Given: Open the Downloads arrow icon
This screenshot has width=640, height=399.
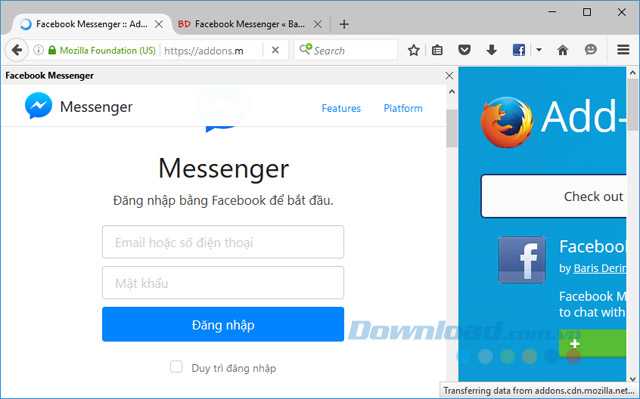Looking at the screenshot, I should pos(491,50).
